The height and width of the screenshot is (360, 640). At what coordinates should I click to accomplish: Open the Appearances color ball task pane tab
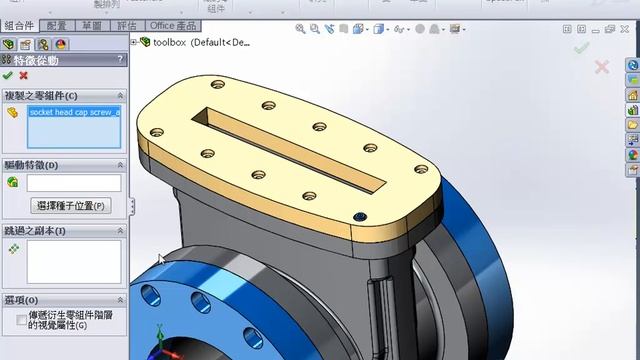(x=633, y=155)
